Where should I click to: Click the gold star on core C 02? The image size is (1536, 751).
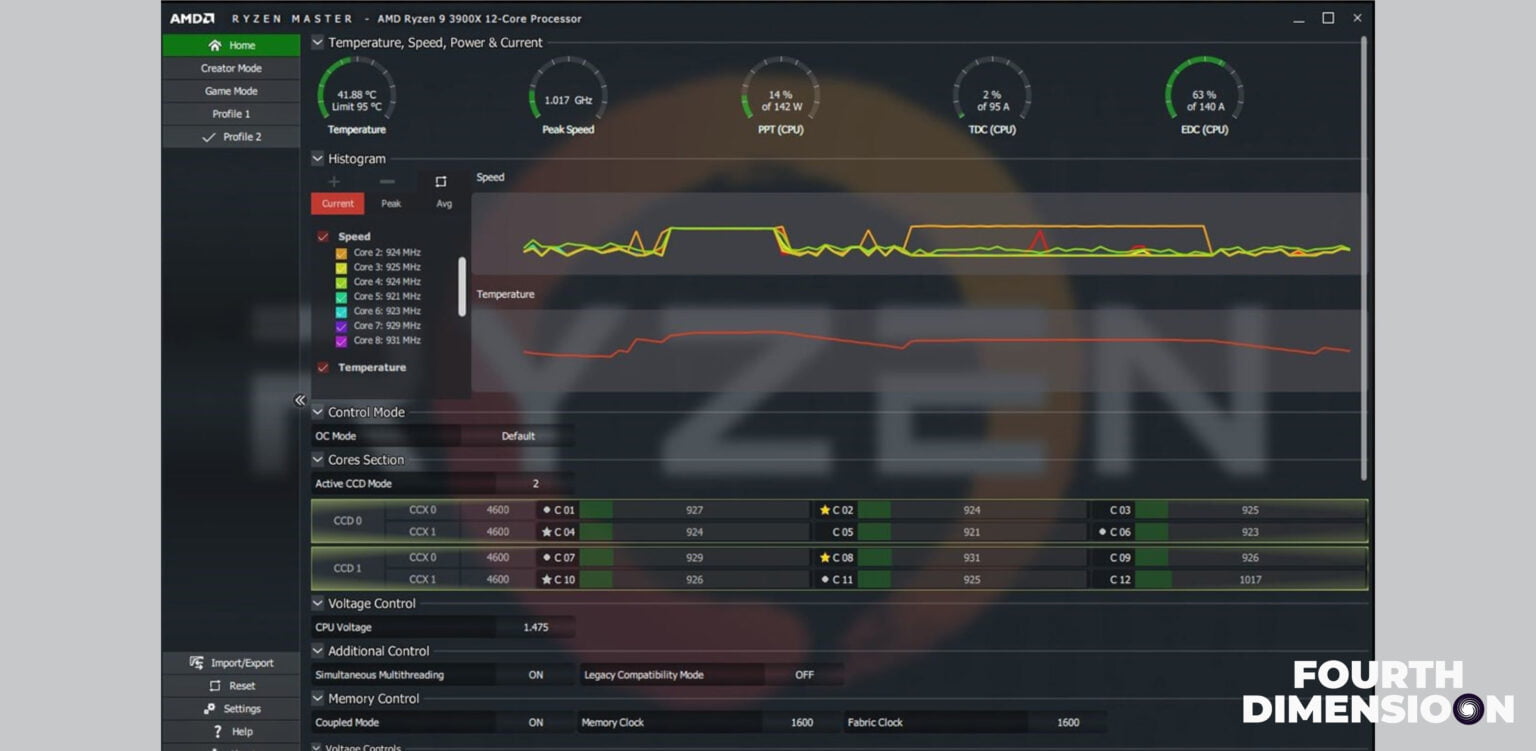click(825, 510)
